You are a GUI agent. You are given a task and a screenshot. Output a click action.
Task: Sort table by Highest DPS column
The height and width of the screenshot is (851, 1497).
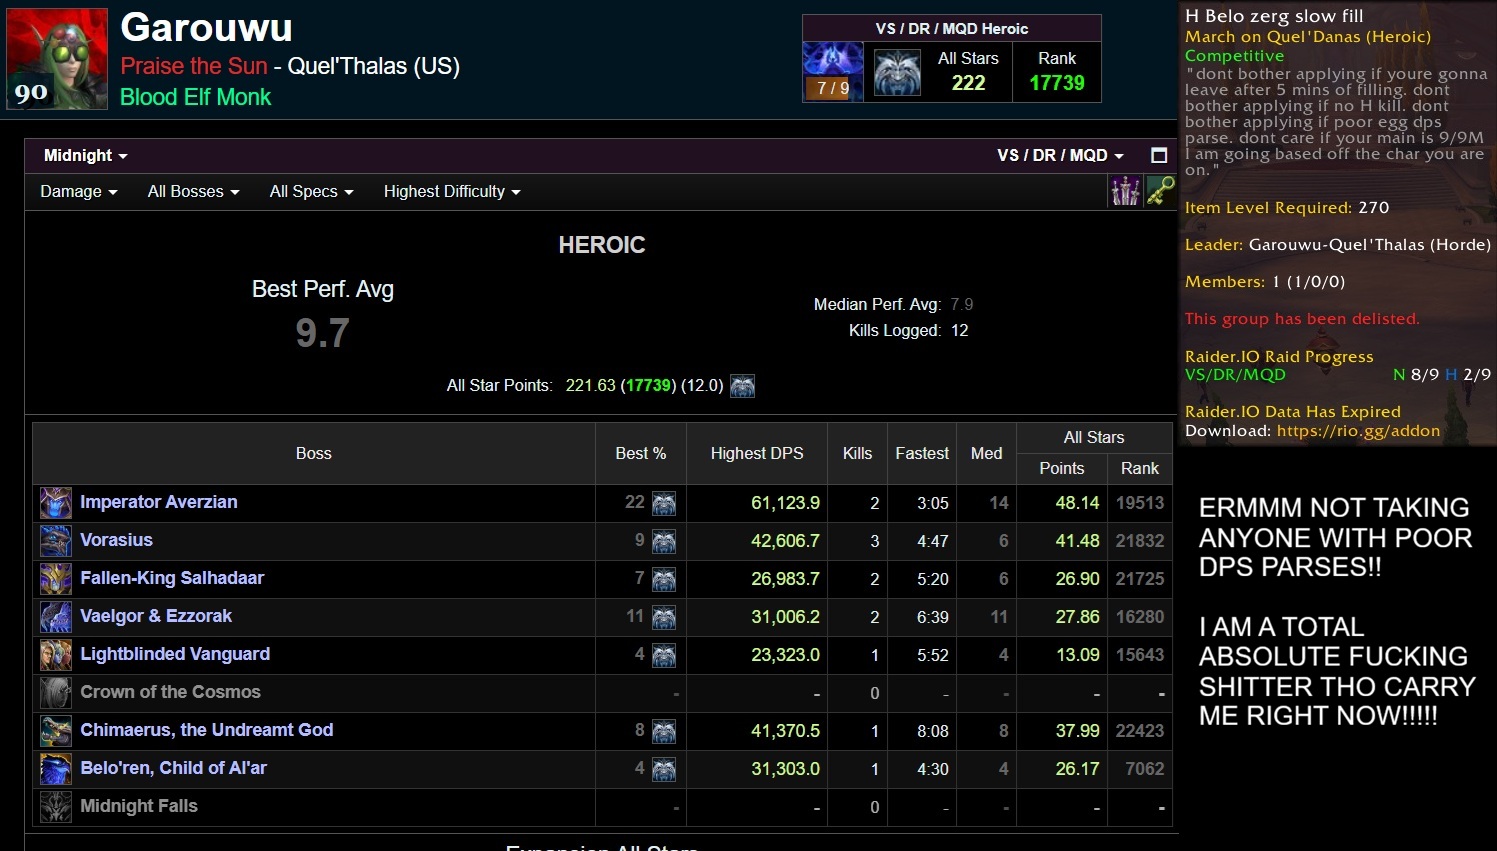[x=757, y=454]
